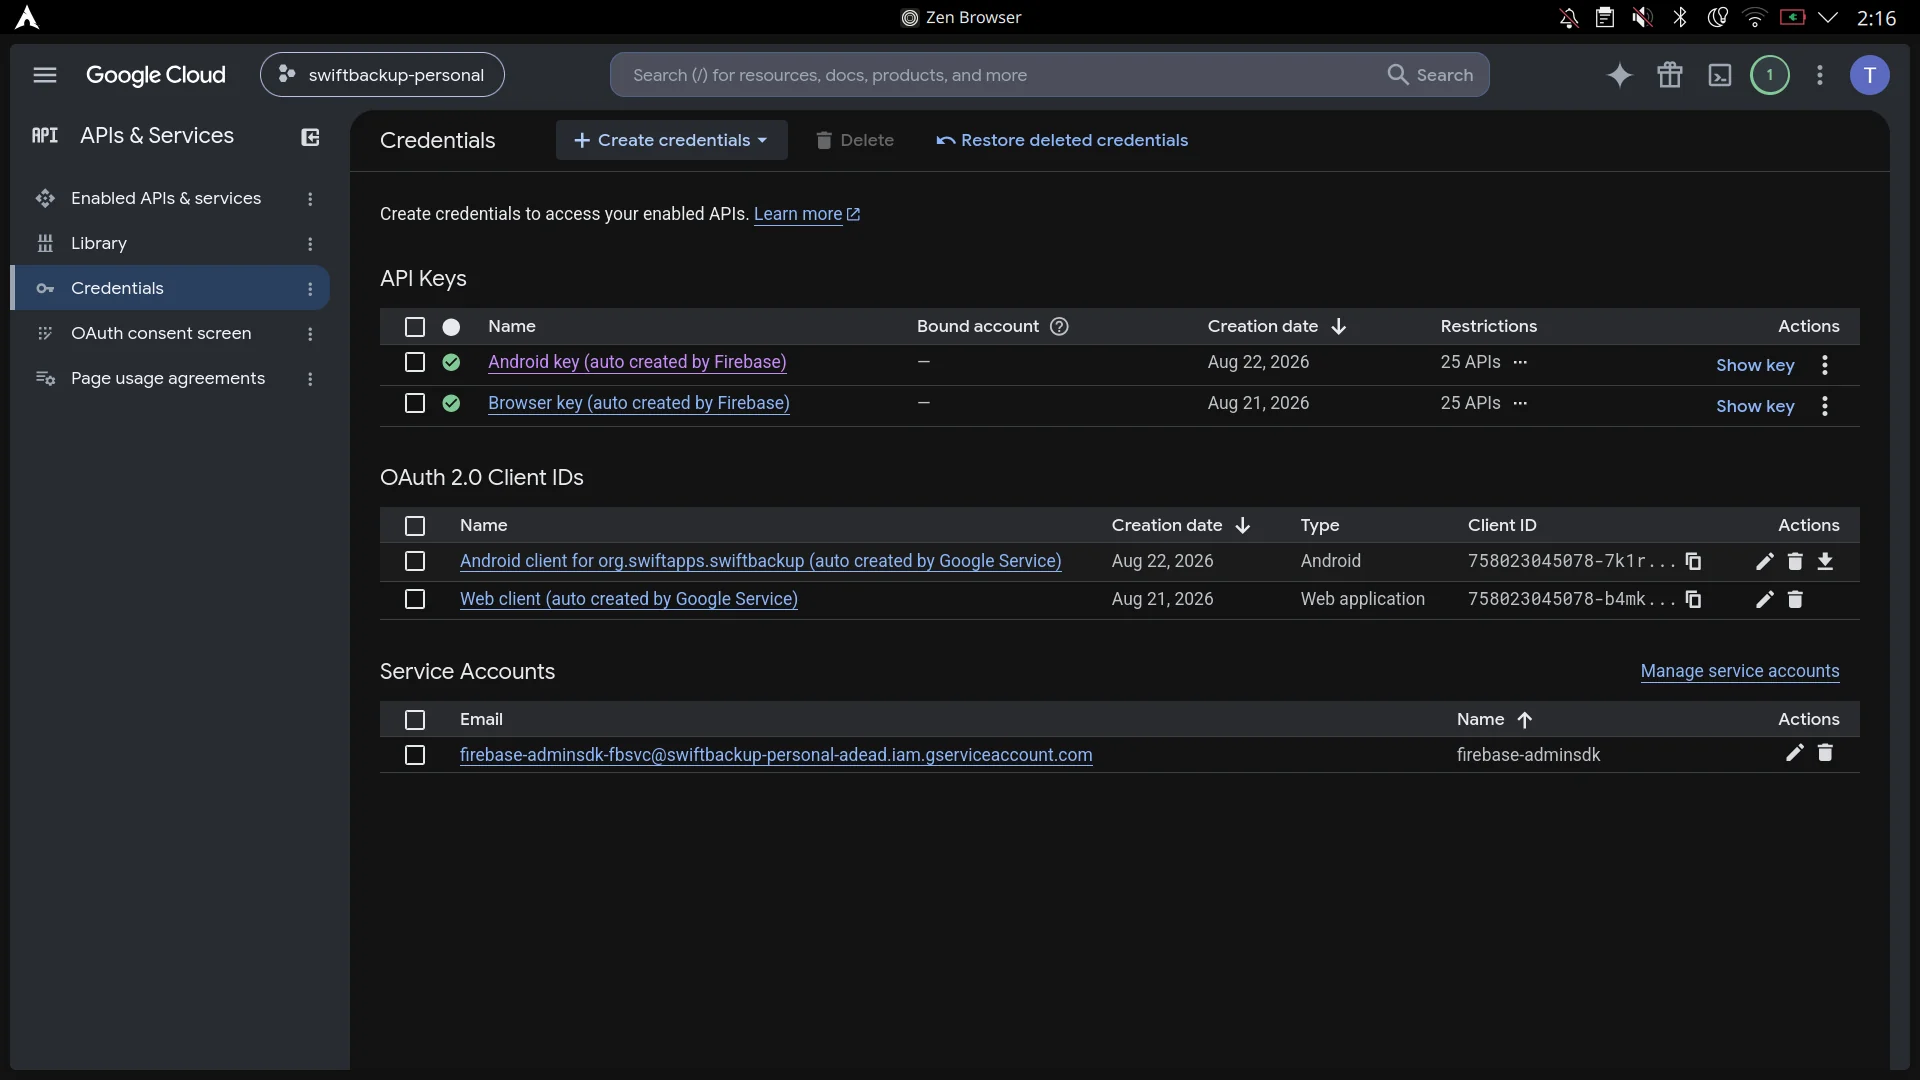Sort API Keys by Creation date

click(x=1277, y=326)
